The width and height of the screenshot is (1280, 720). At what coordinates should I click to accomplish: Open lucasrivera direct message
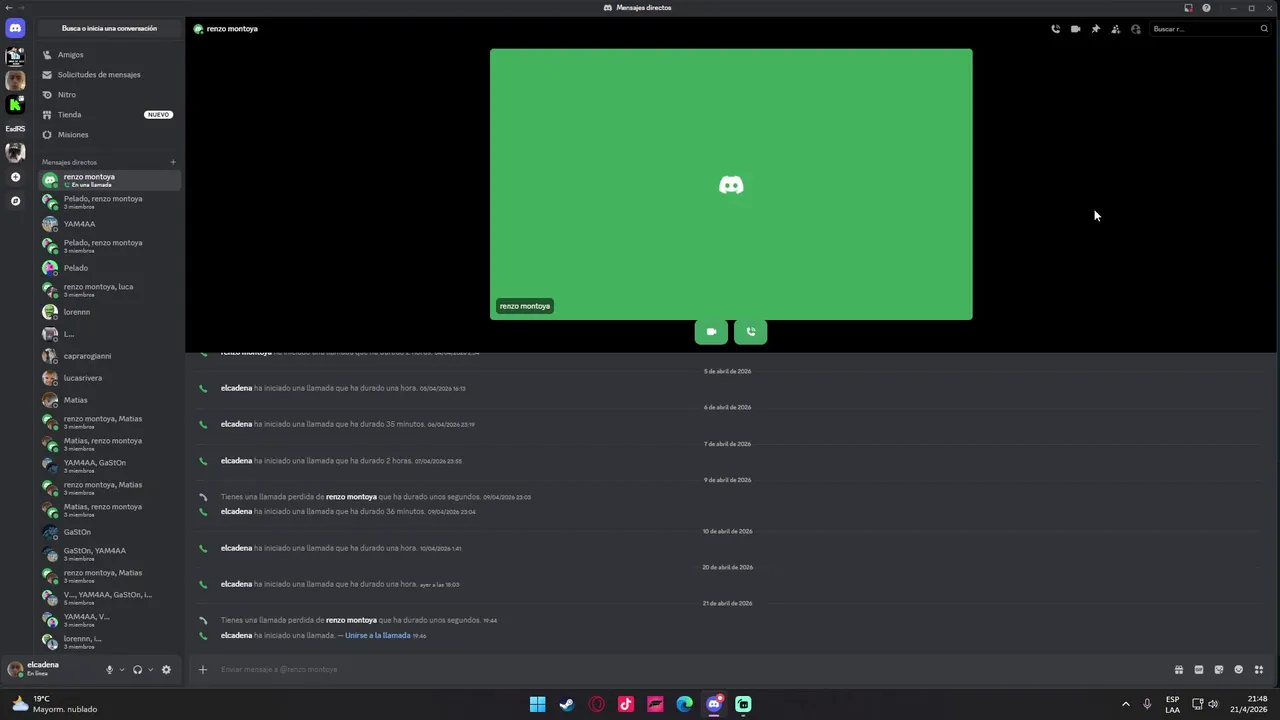point(110,378)
